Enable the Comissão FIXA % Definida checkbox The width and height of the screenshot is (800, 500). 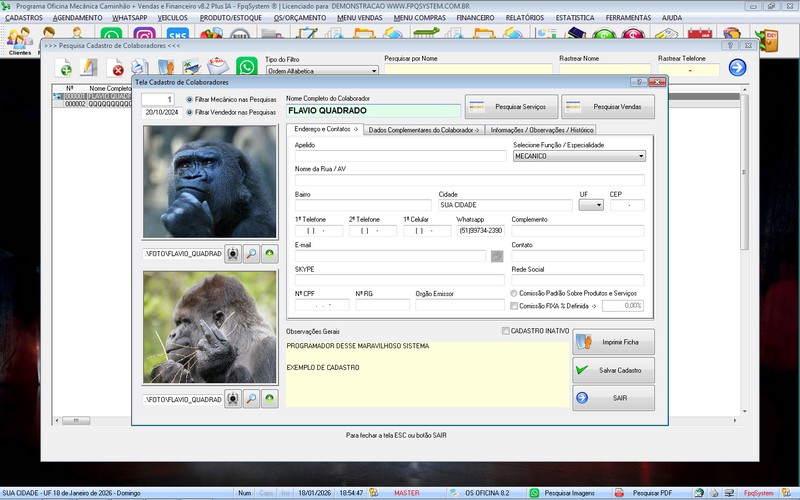tap(515, 306)
